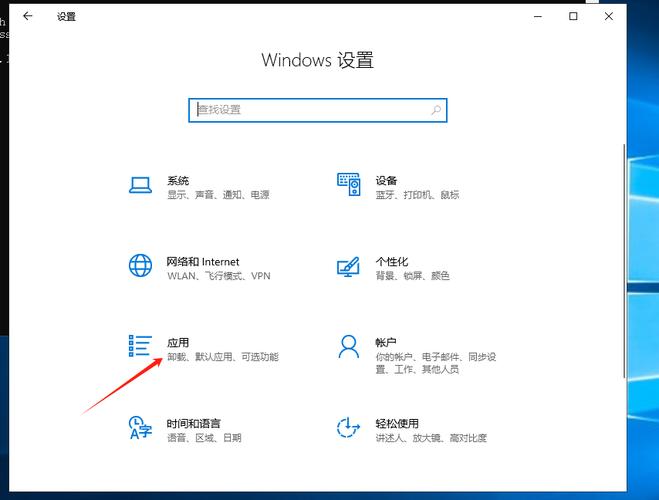Screen dimensions: 659x500
Task: Open the Personalization paintbrush monitor icon
Action: (348, 267)
